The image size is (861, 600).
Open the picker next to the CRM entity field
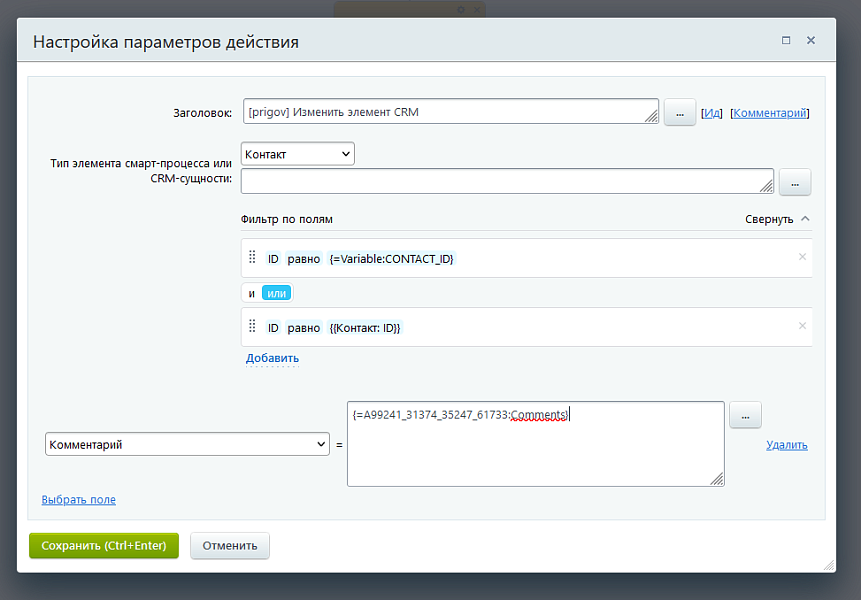(795, 181)
